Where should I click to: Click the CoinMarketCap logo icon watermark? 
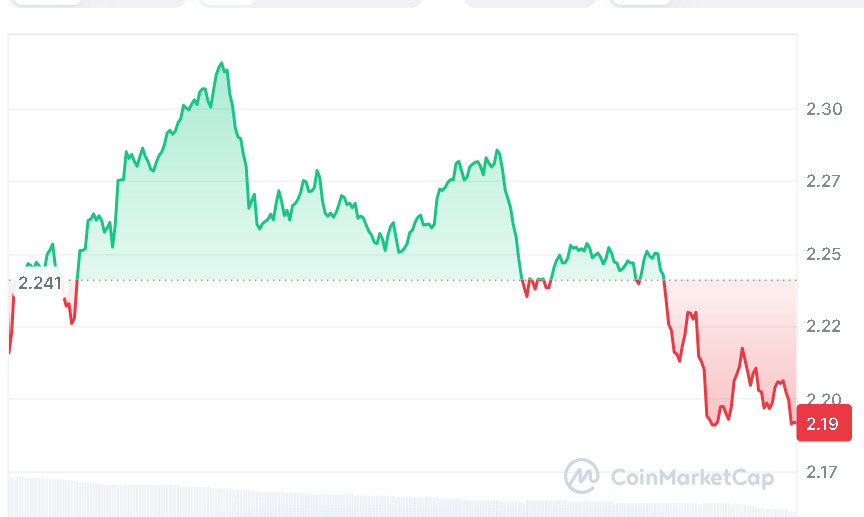point(581,476)
